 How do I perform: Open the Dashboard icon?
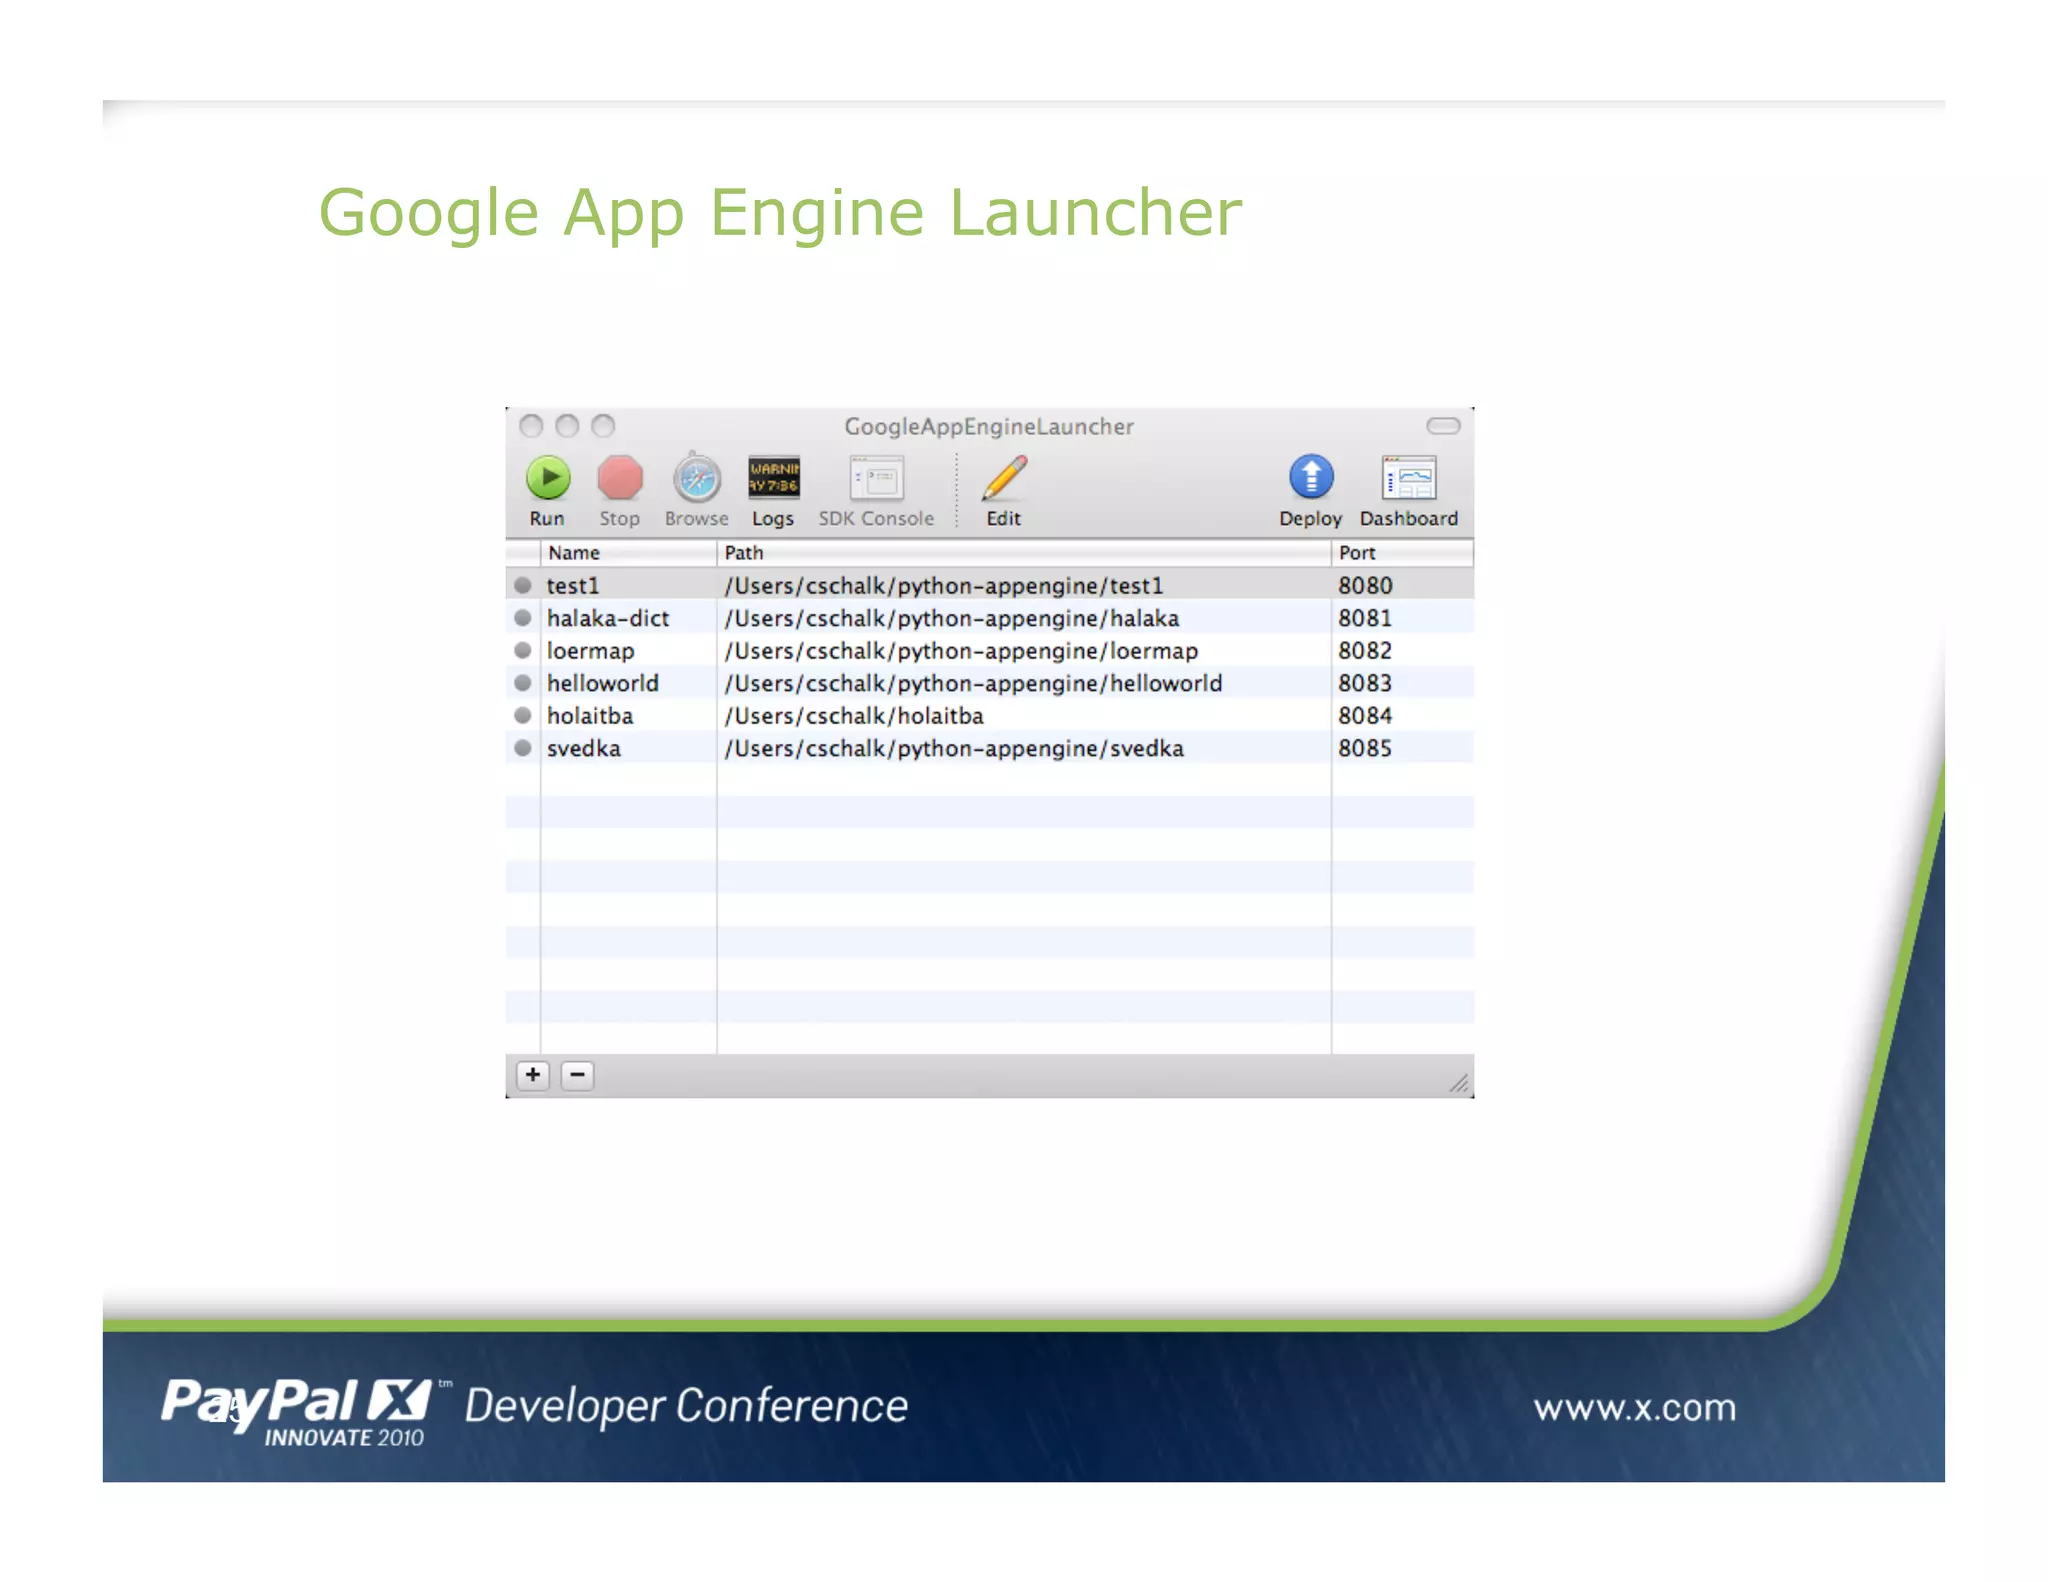click(1409, 478)
